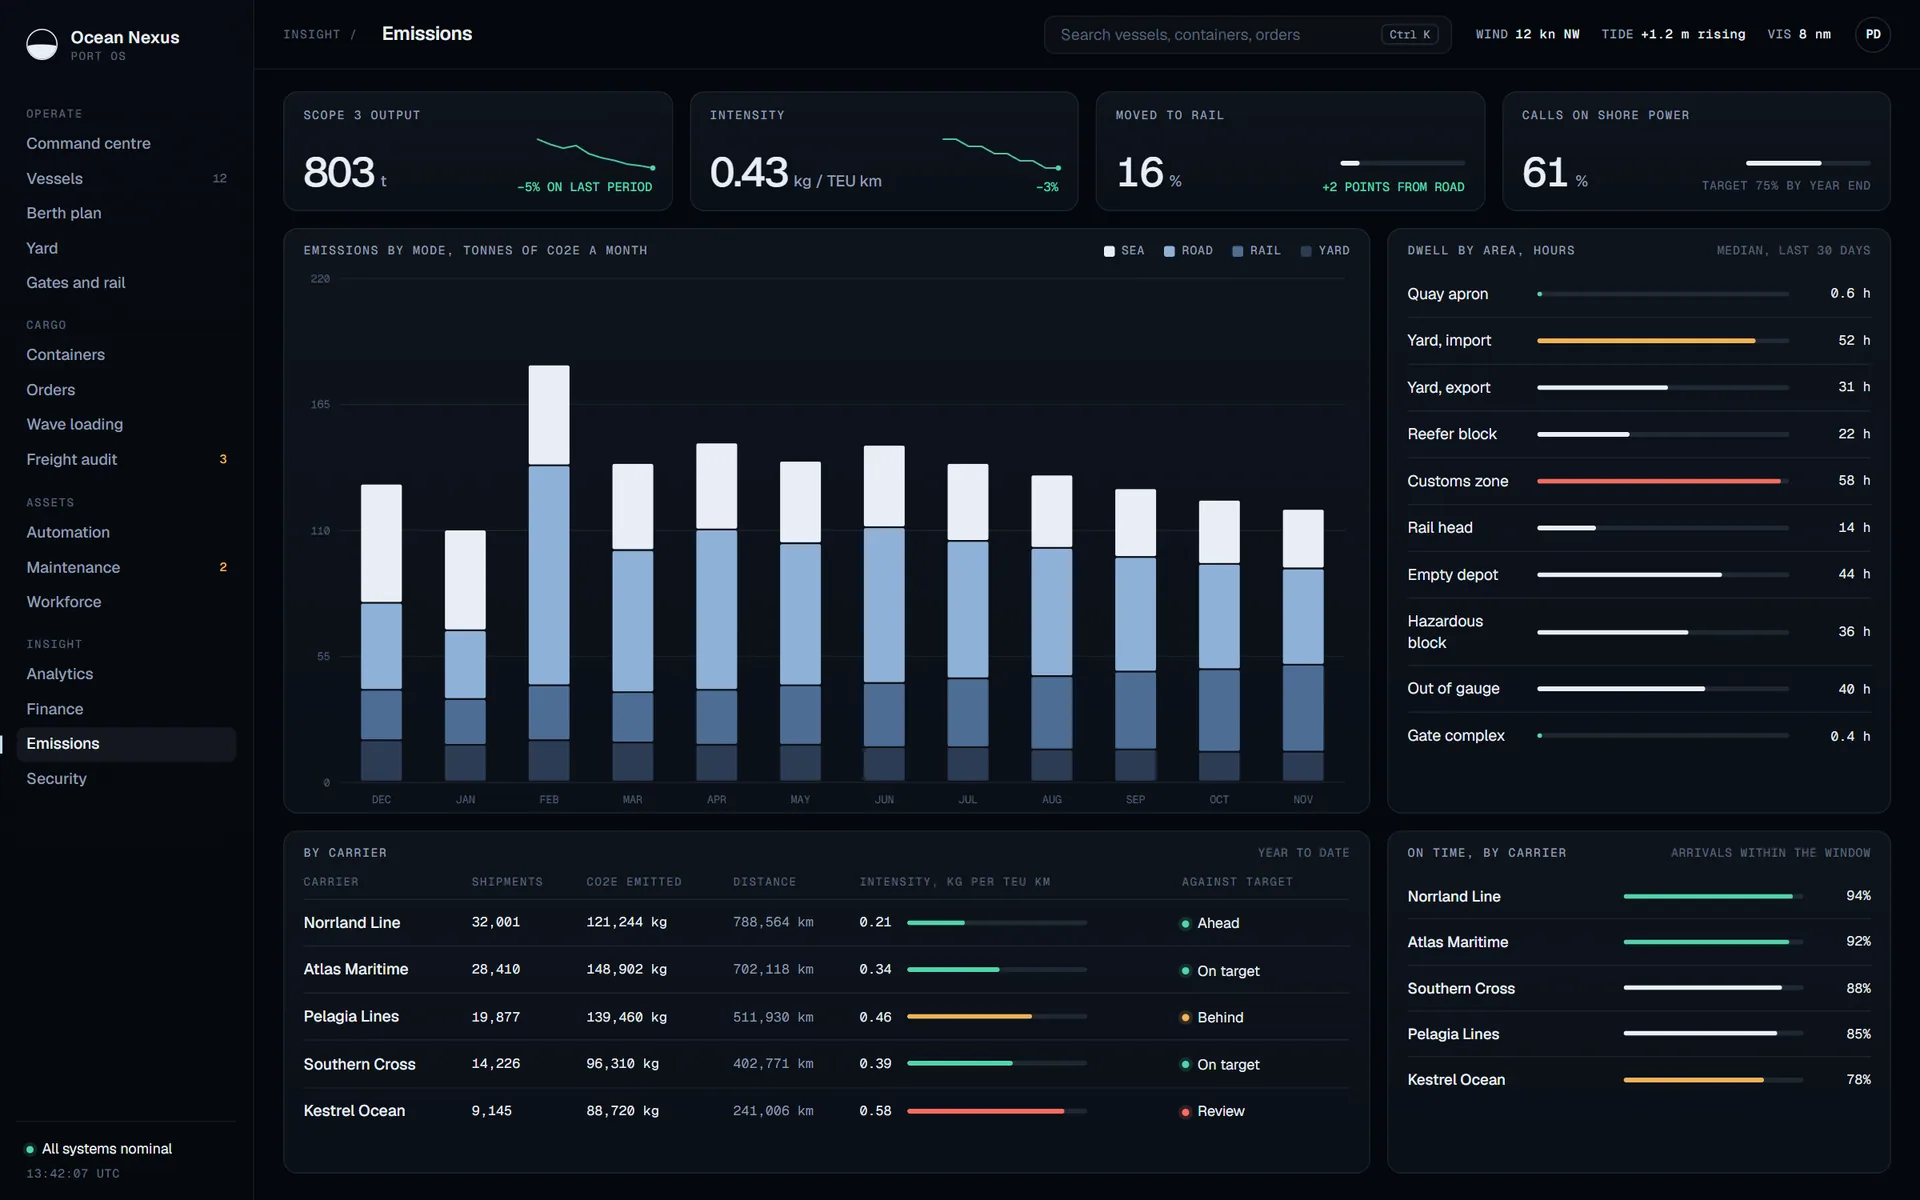Click the Review status for Kestrel Ocean

click(x=1212, y=1112)
